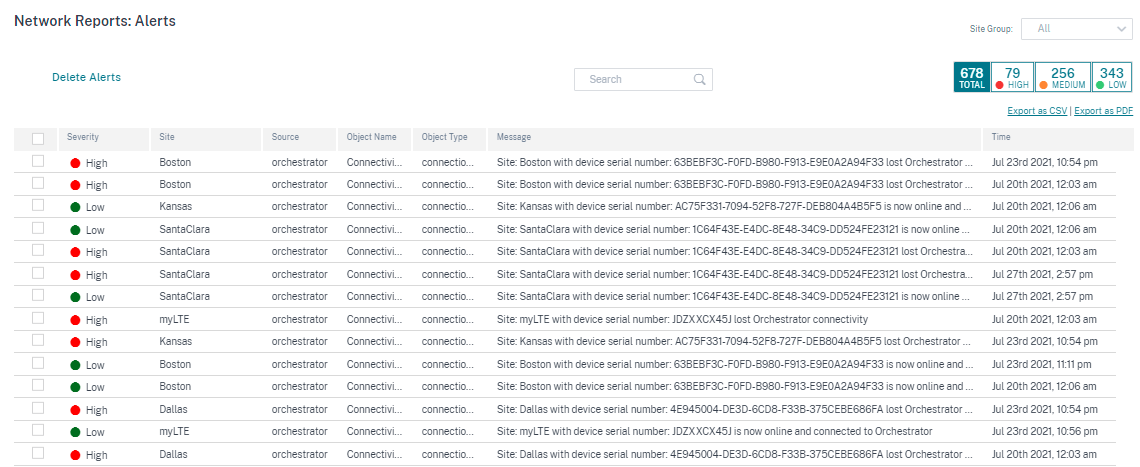Viewport: 1140px width, 467px height.
Task: Click green dot on the 343 Low tile
Action: [1100, 85]
